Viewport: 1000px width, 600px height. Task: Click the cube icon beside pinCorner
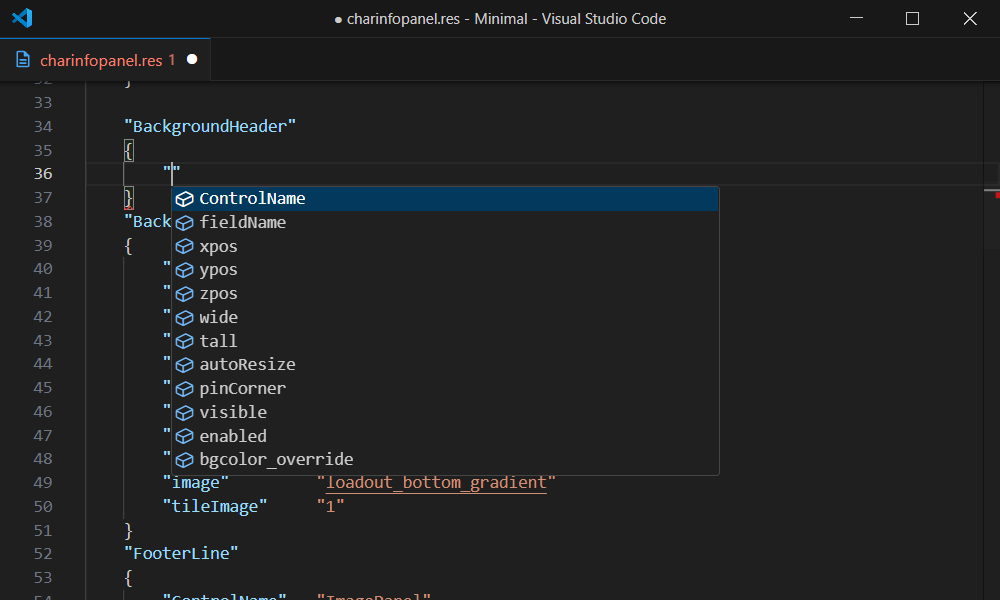pyautogui.click(x=184, y=389)
